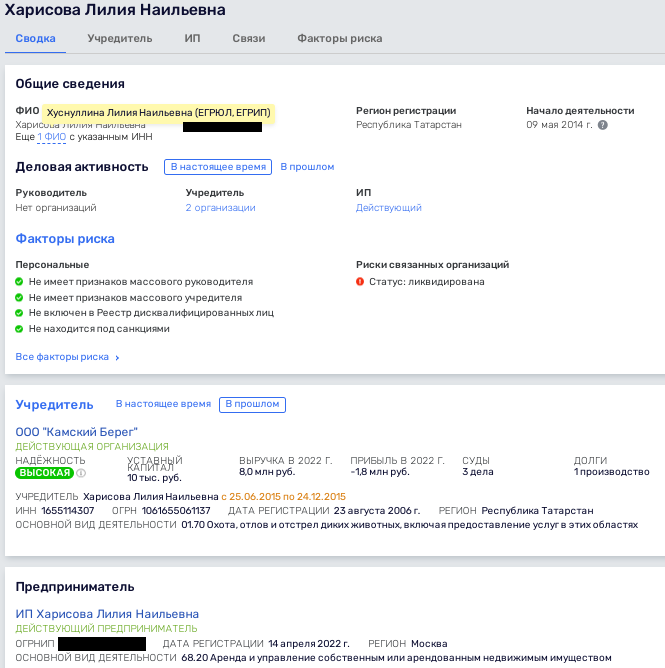Image resolution: width=665 pixels, height=668 pixels.
Task: Click 'Не находится под санкциями' text
Action: pos(99,329)
